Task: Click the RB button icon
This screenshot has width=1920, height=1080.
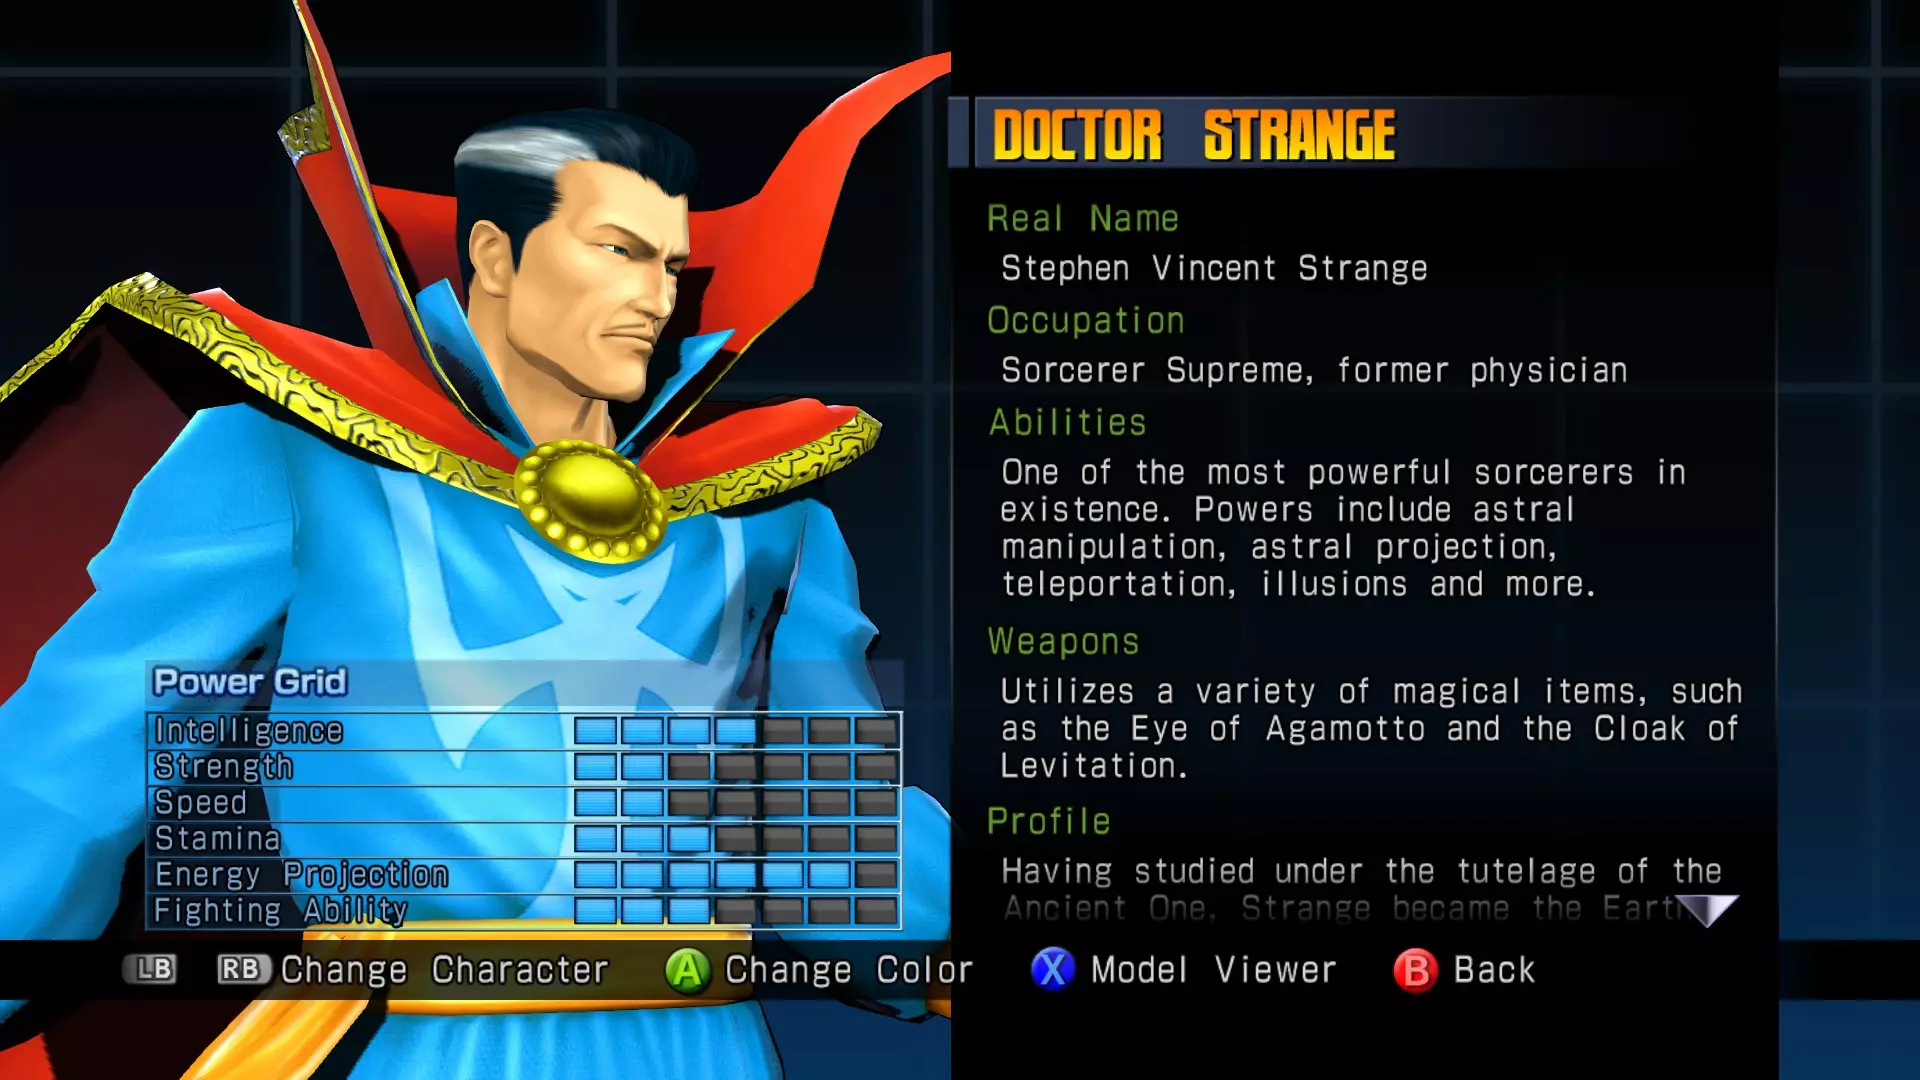Action: click(243, 969)
